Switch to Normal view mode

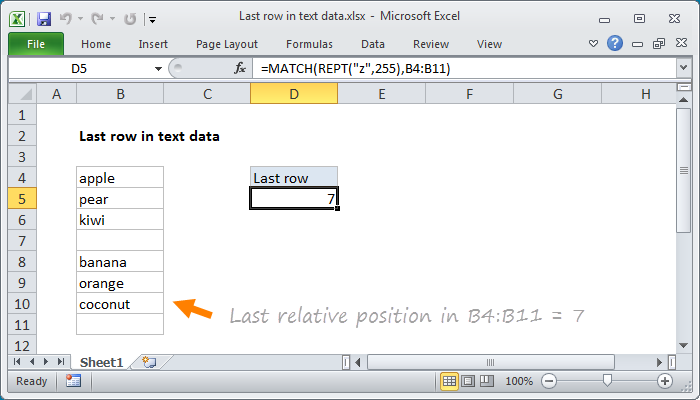pyautogui.click(x=449, y=381)
